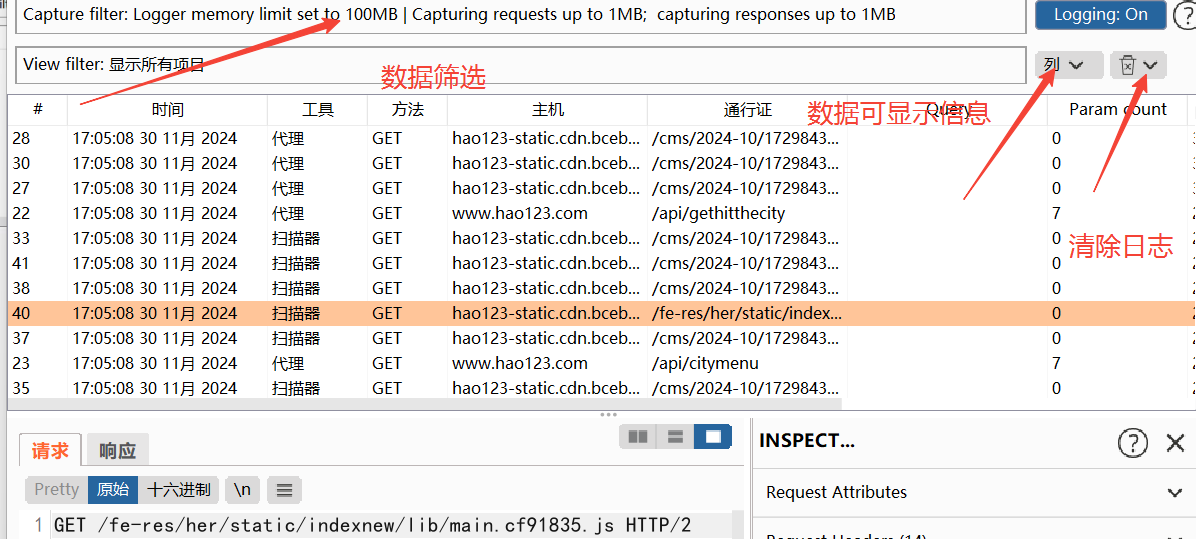Choose the tabbed single-pane layout icon
The height and width of the screenshot is (539, 1196).
tap(712, 437)
